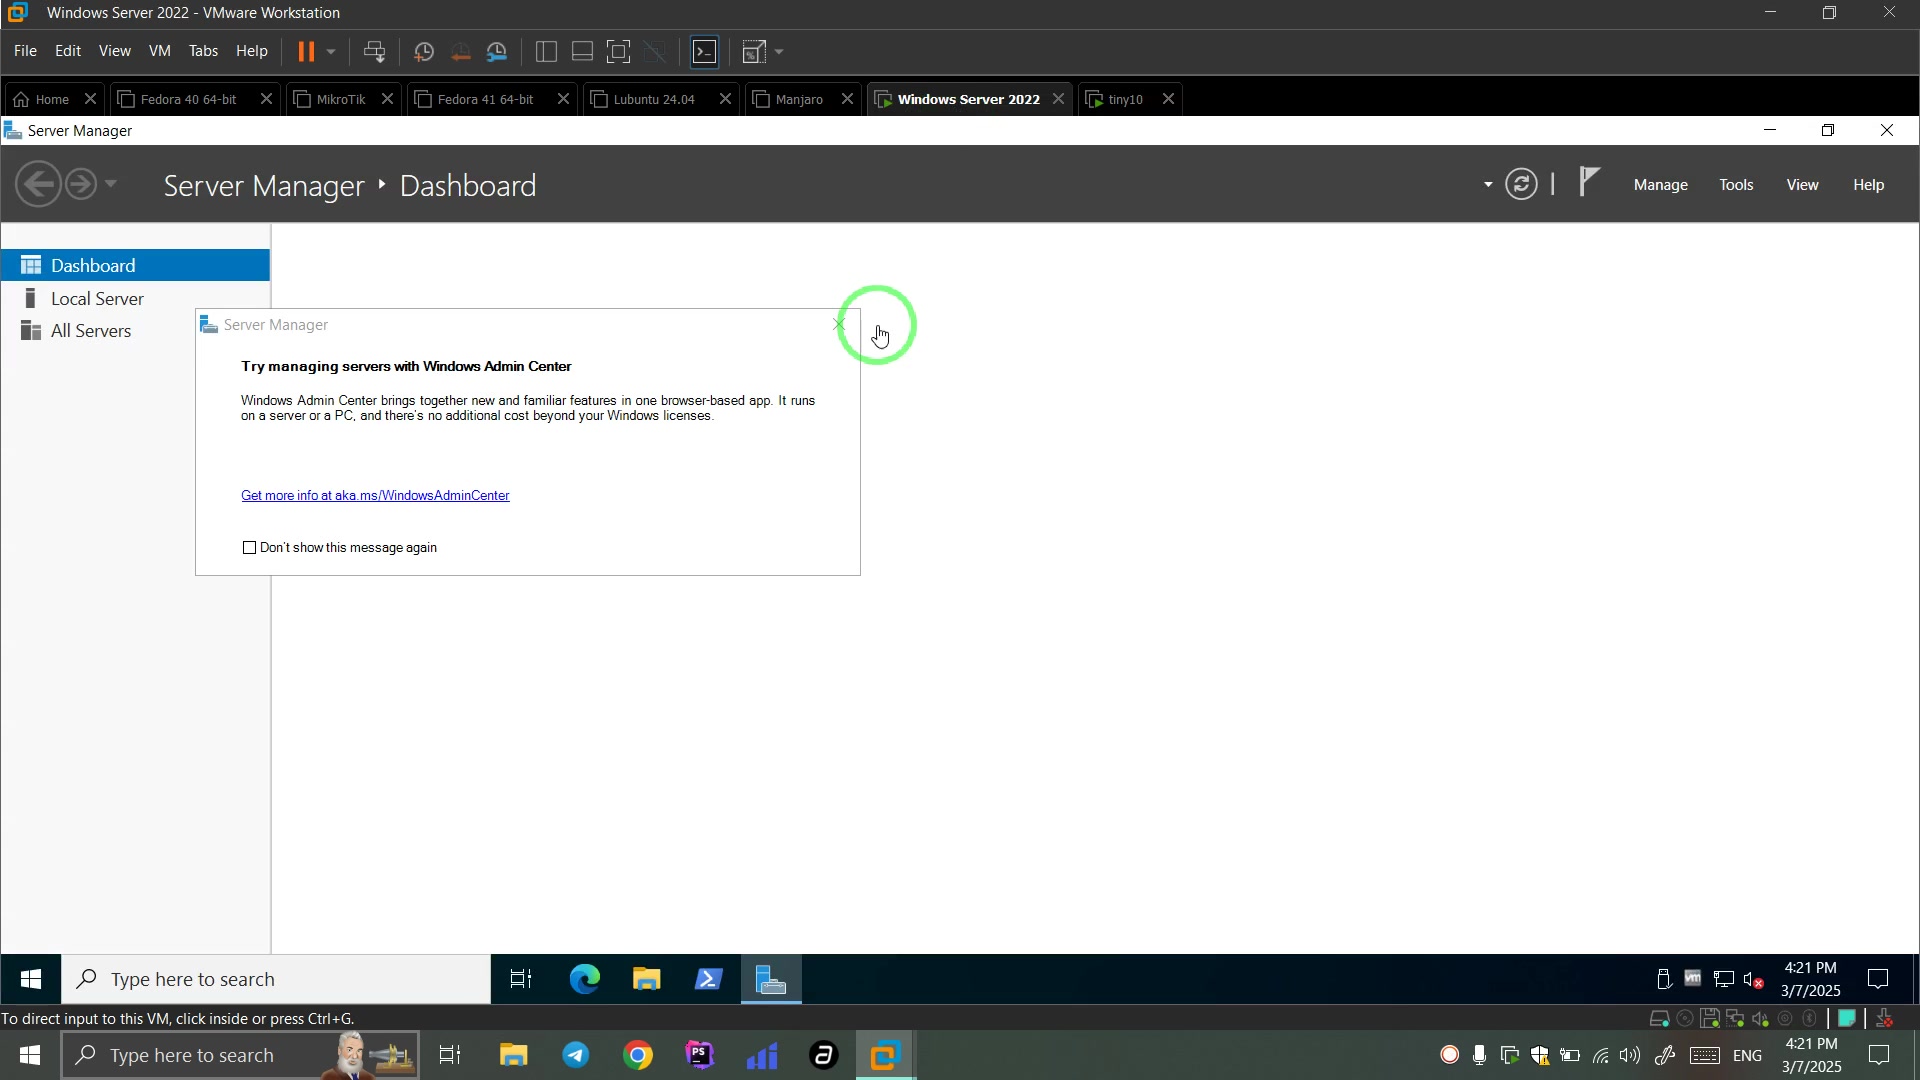Viewport: 1920px width, 1080px height.
Task: Refresh the Server Manager dashboard
Action: [x=1521, y=184]
